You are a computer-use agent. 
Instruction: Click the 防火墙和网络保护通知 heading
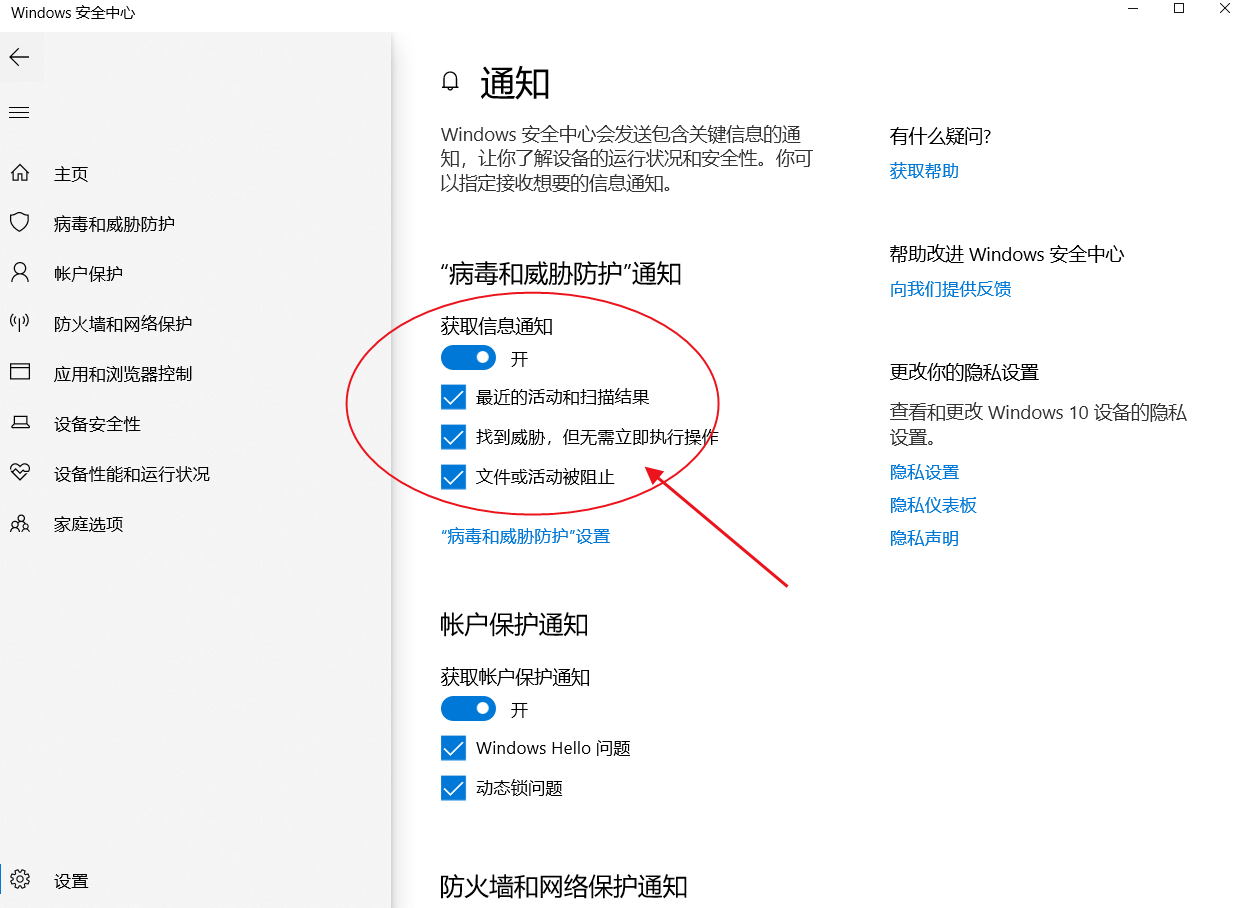click(x=563, y=886)
